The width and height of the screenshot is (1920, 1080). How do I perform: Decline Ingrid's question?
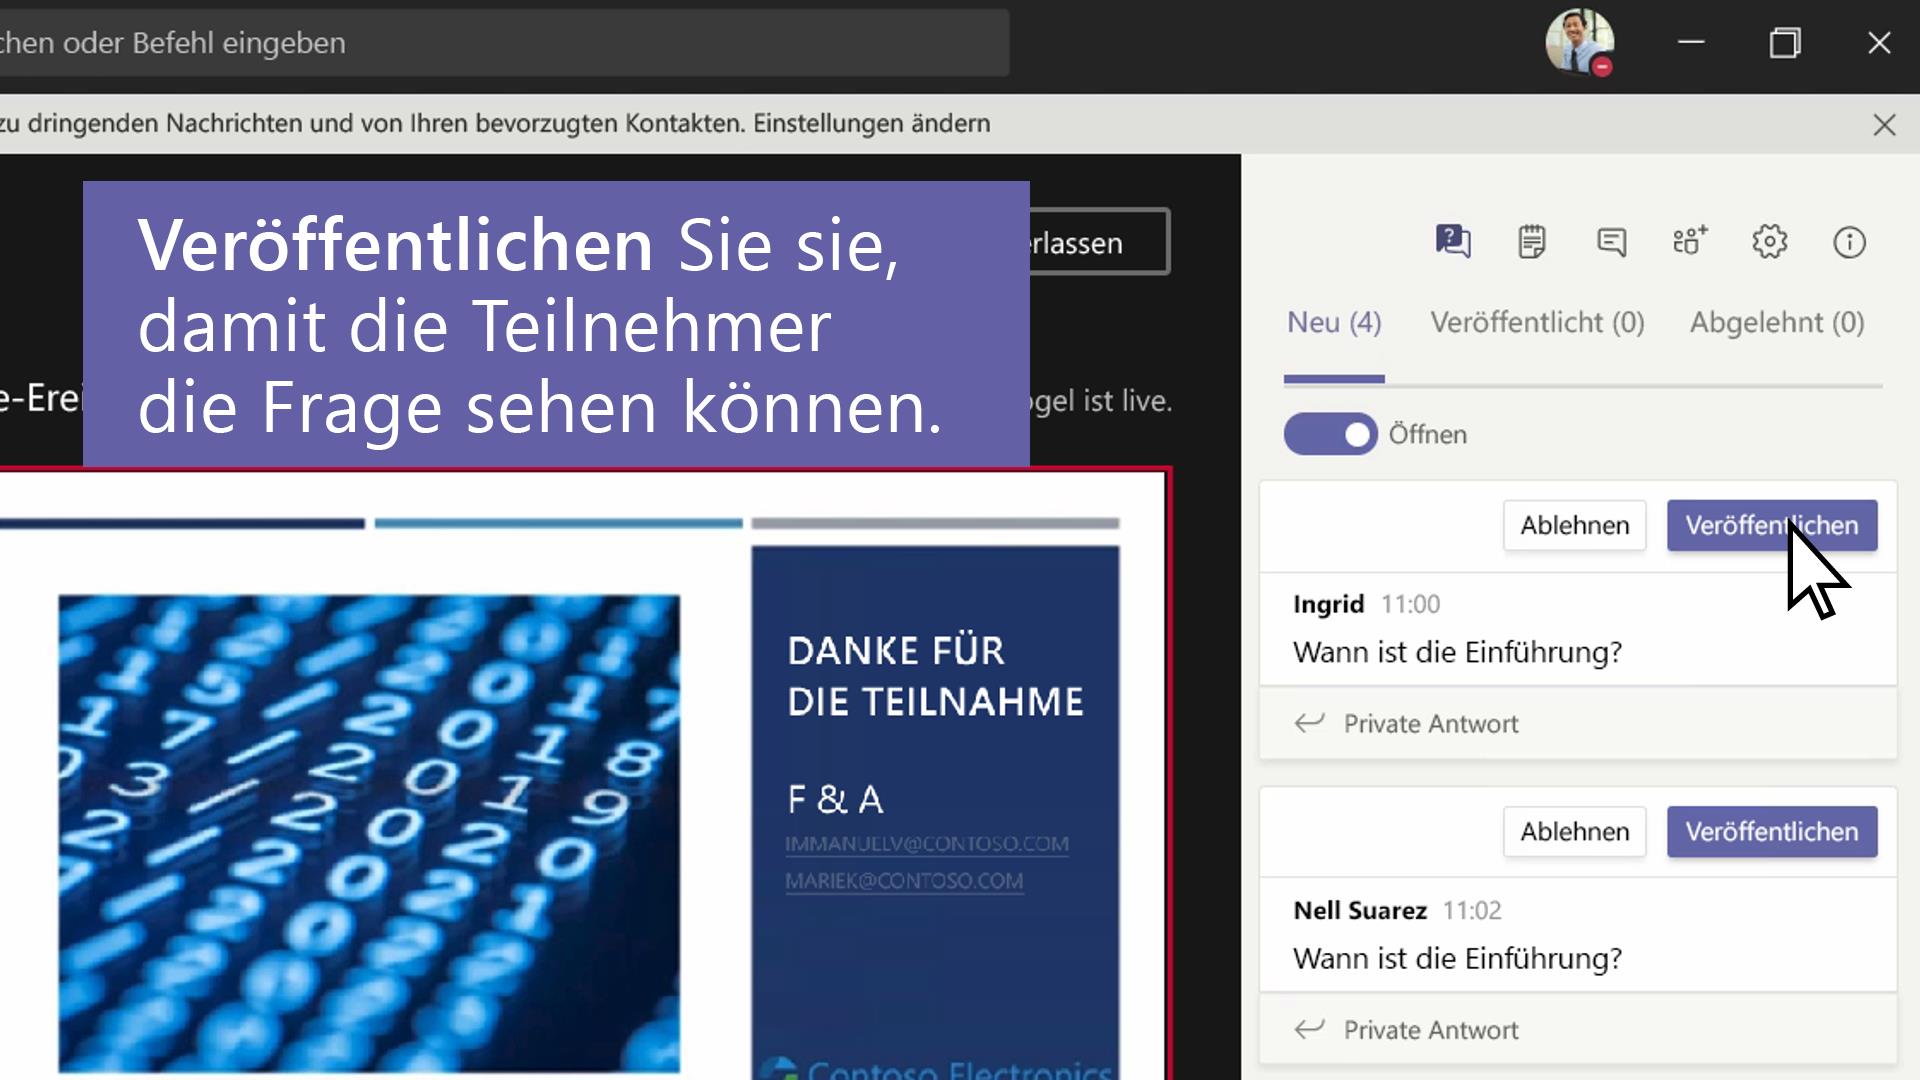coord(1575,525)
